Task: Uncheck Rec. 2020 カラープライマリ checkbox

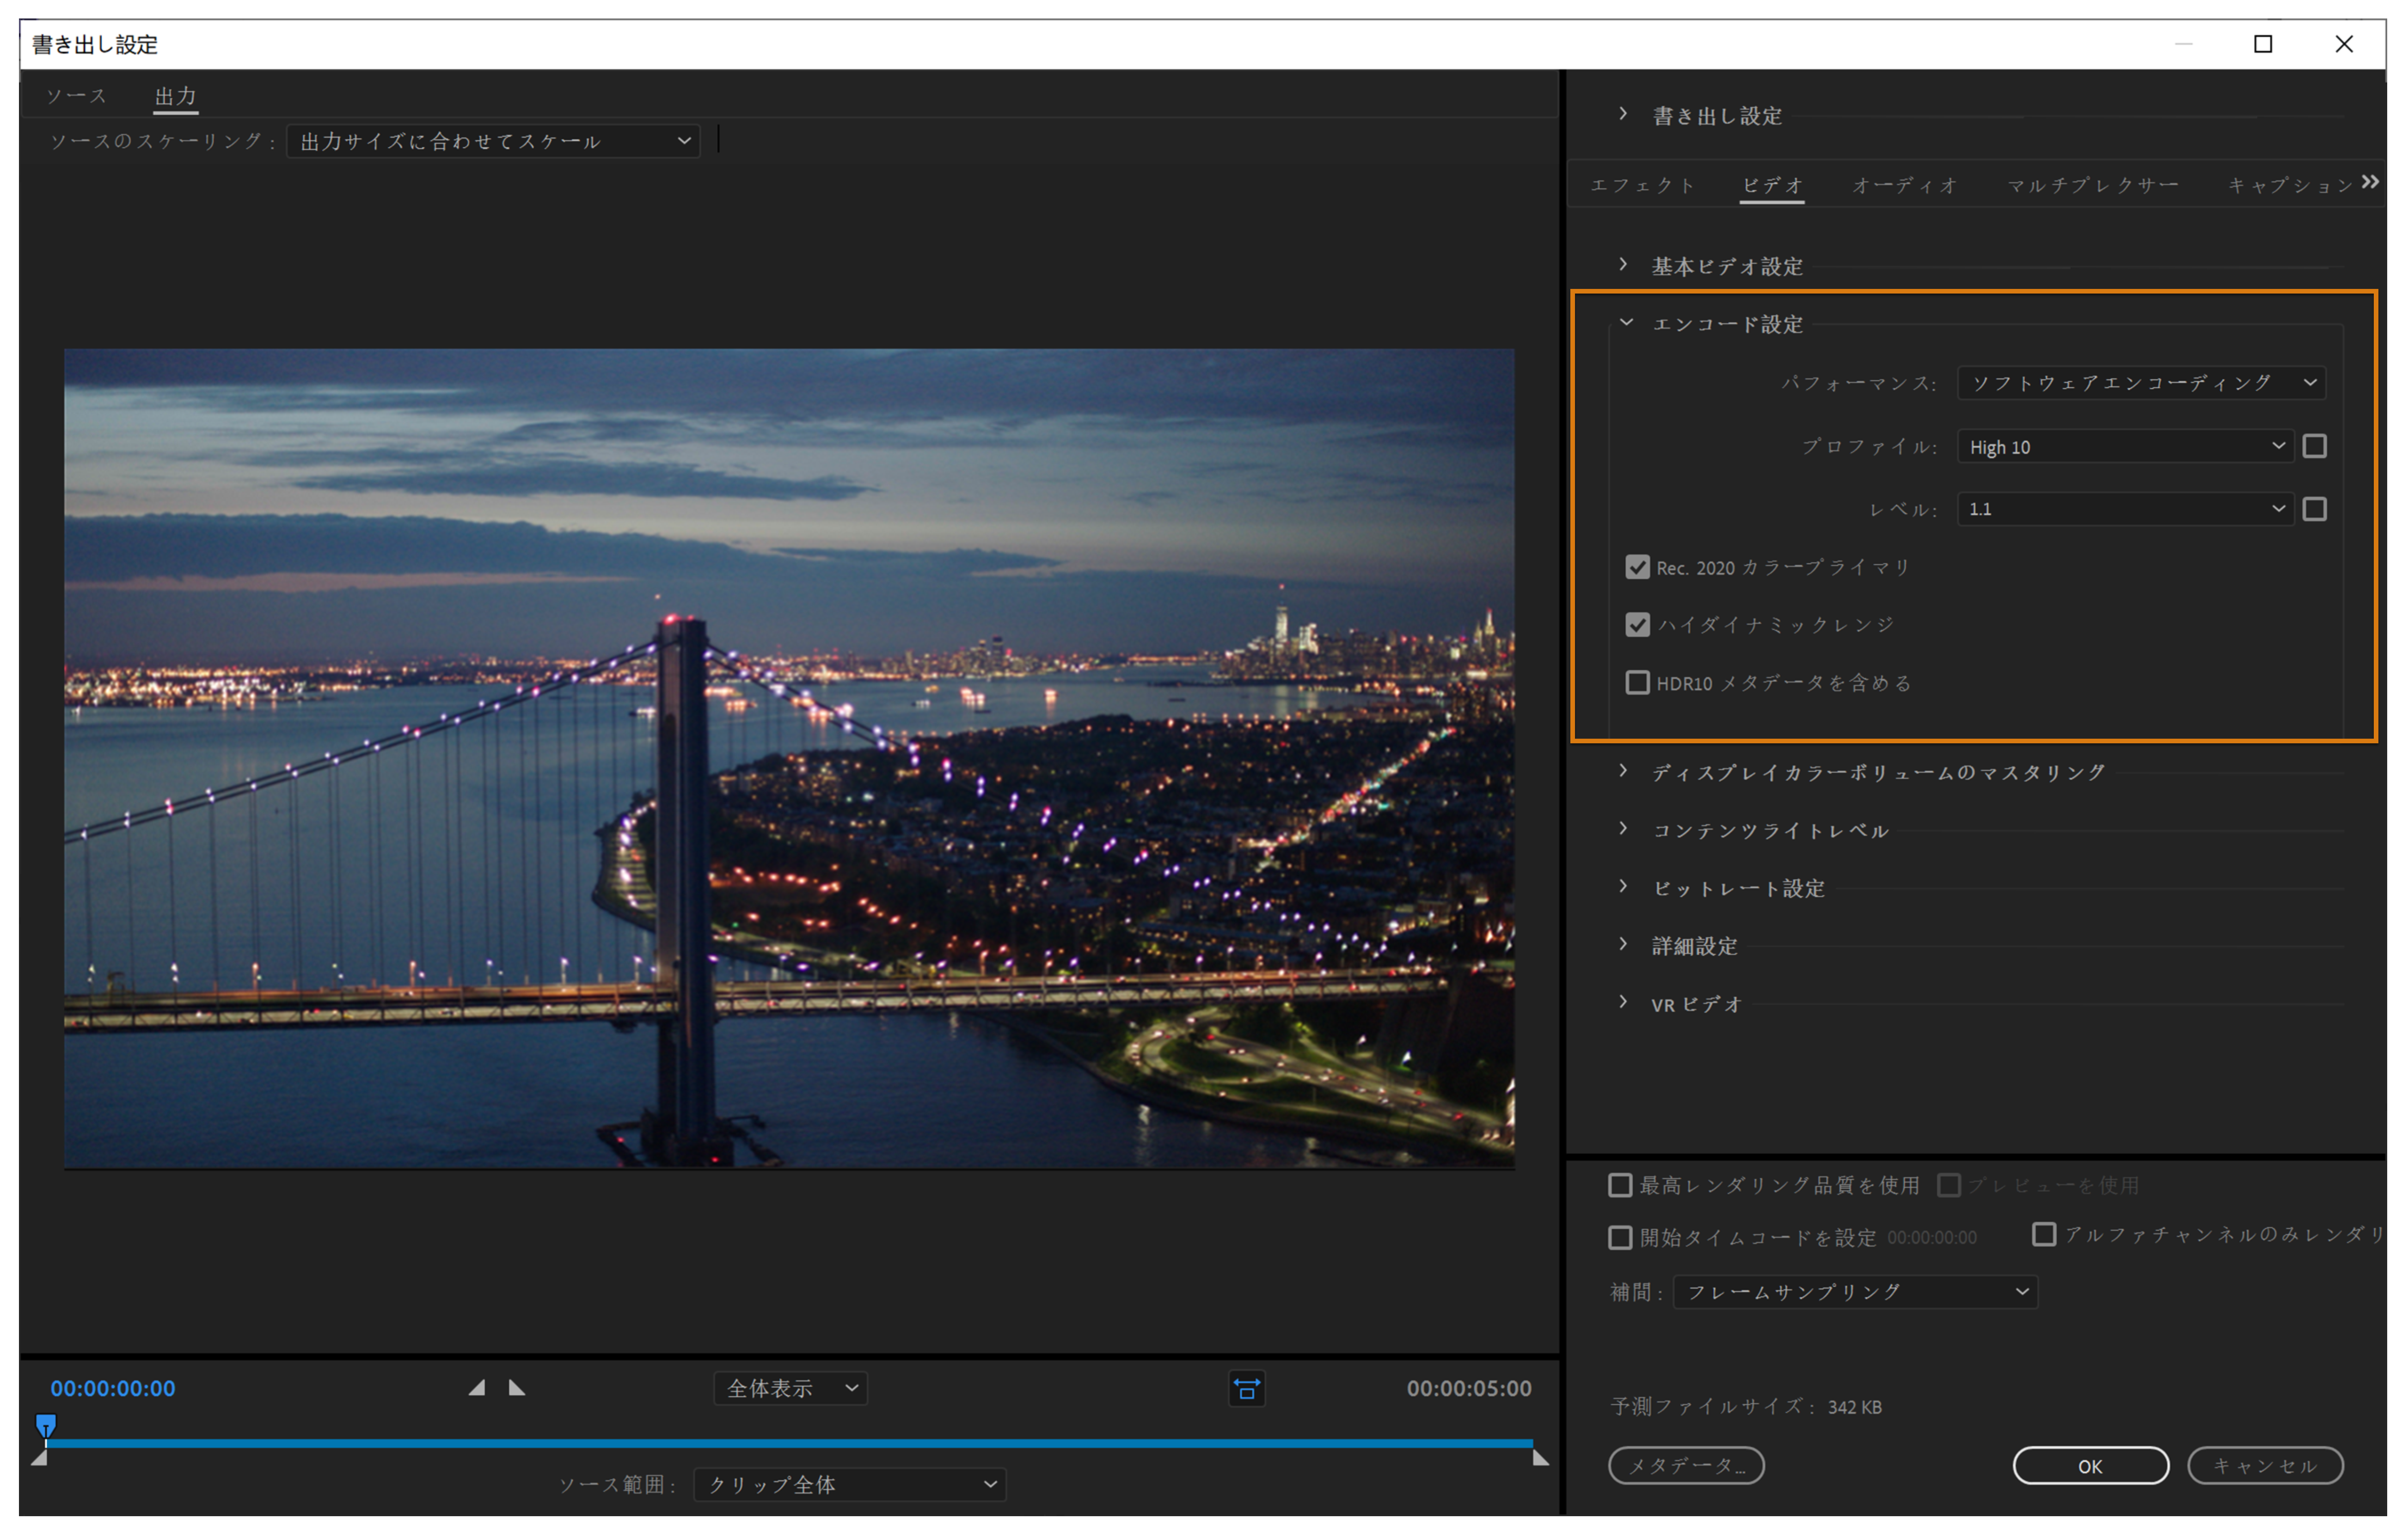Action: pyautogui.click(x=1637, y=567)
